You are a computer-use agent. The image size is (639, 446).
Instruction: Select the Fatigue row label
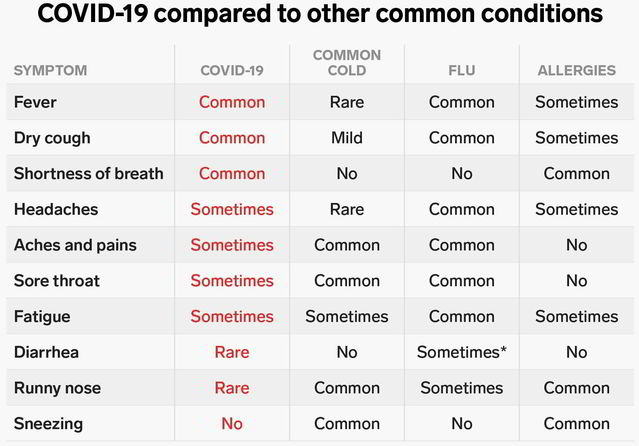coord(41,316)
